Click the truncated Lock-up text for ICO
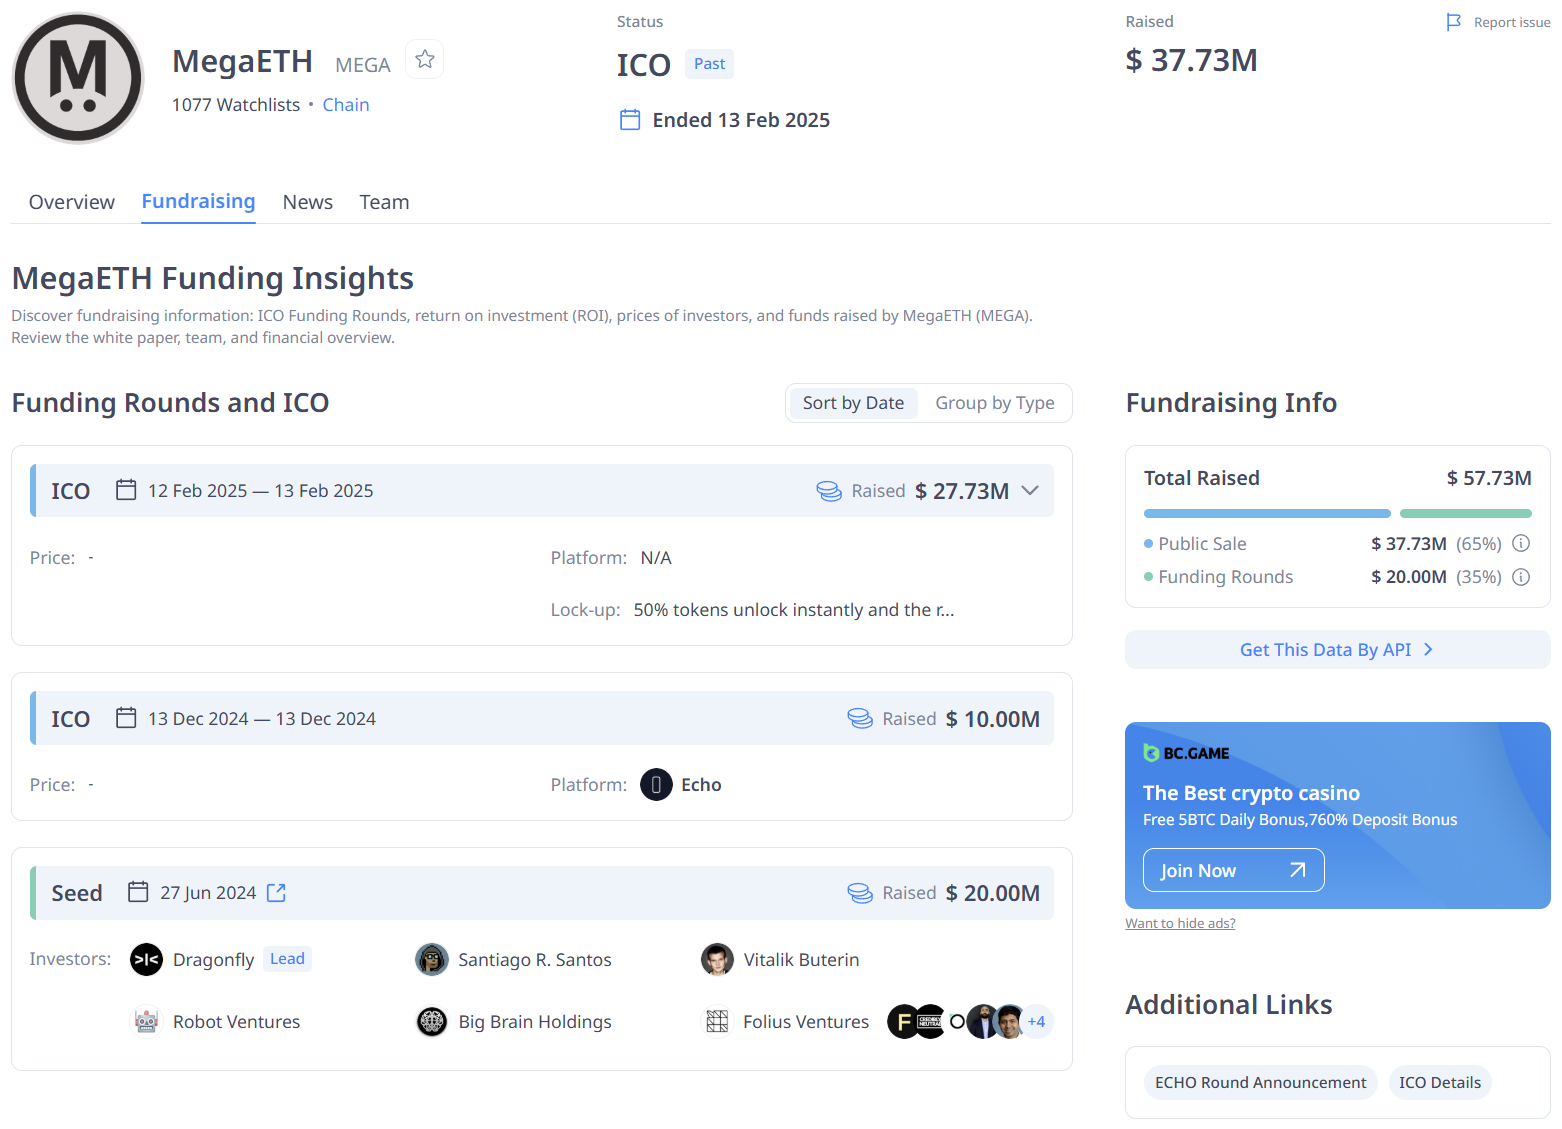 pos(794,610)
